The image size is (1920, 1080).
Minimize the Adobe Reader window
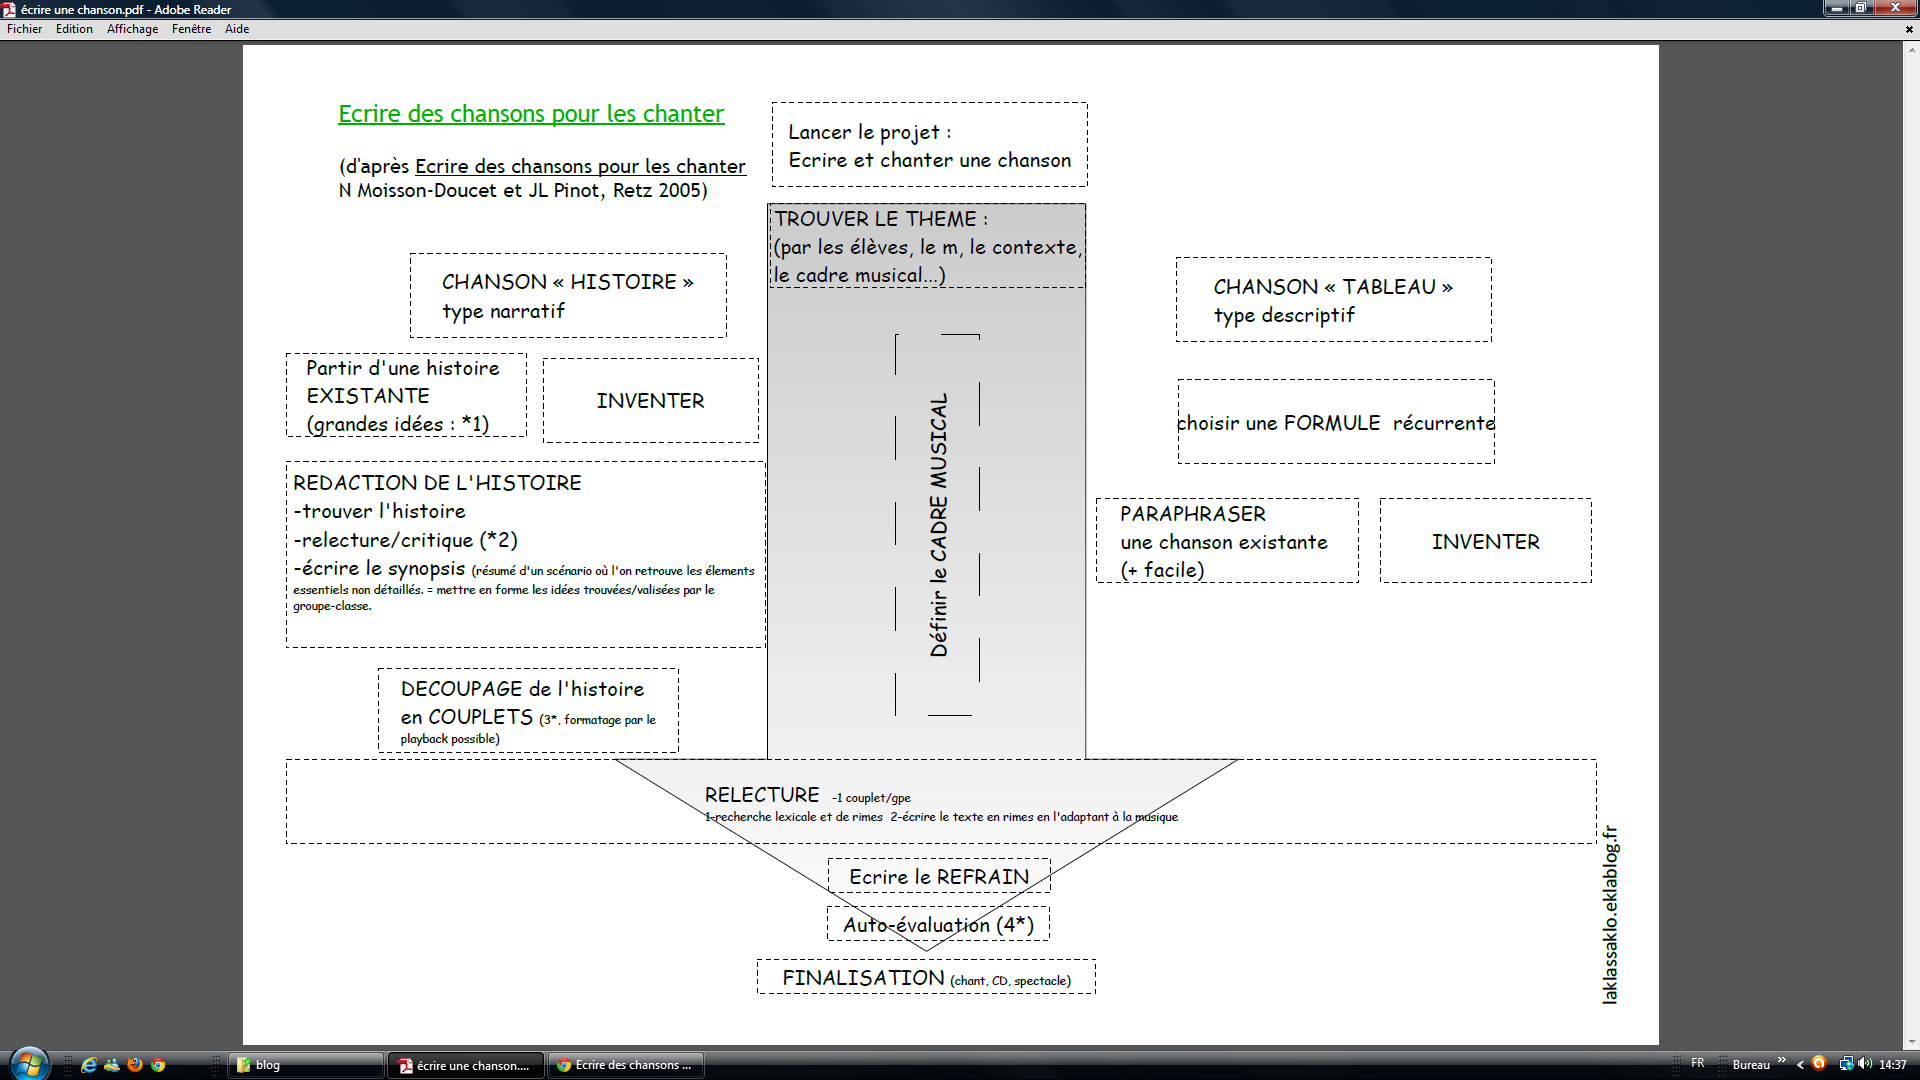[x=1837, y=8]
